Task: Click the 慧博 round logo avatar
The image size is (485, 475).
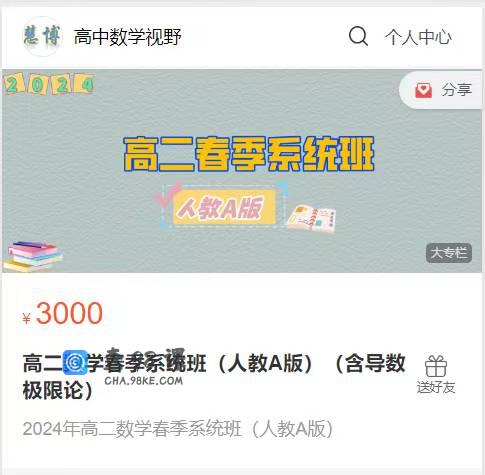Action: point(42,36)
